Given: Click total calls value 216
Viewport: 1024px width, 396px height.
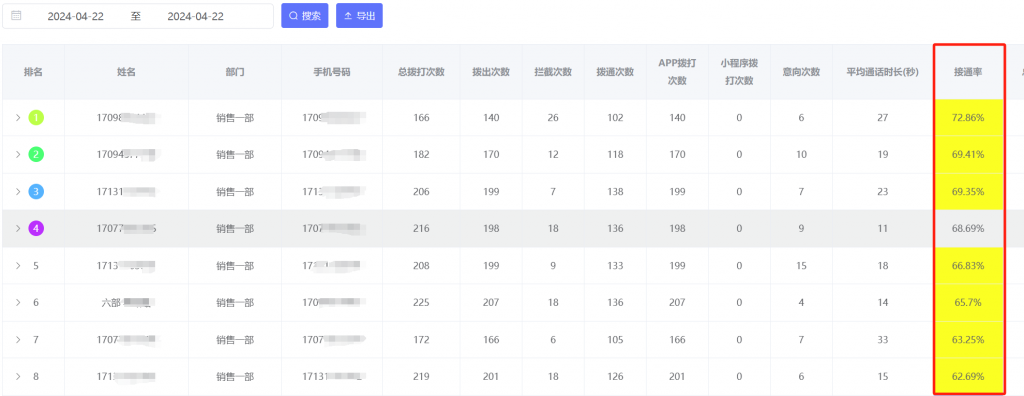Looking at the screenshot, I should tap(421, 229).
